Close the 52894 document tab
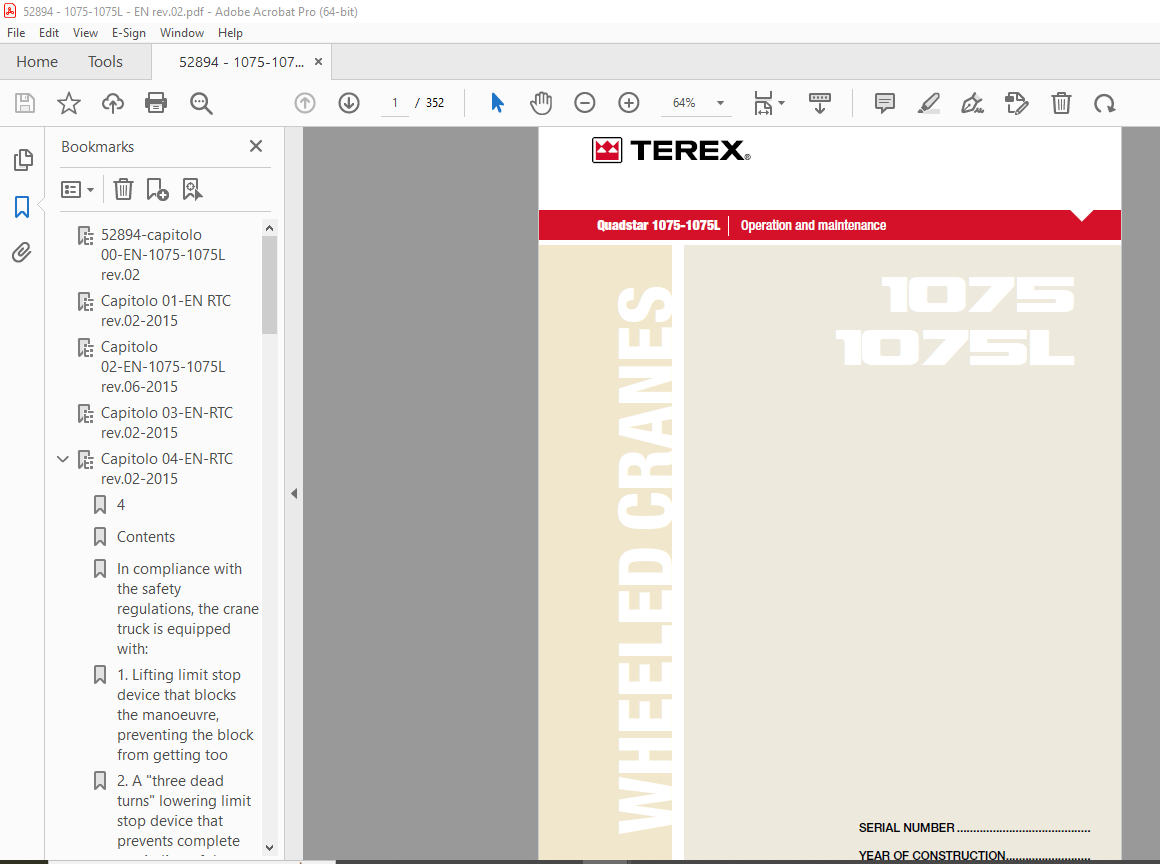Screen dimensions: 1160x864 318,61
